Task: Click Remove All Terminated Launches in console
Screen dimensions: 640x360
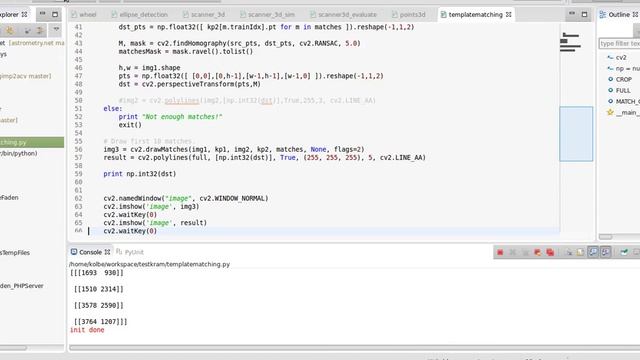Action: 525,253
